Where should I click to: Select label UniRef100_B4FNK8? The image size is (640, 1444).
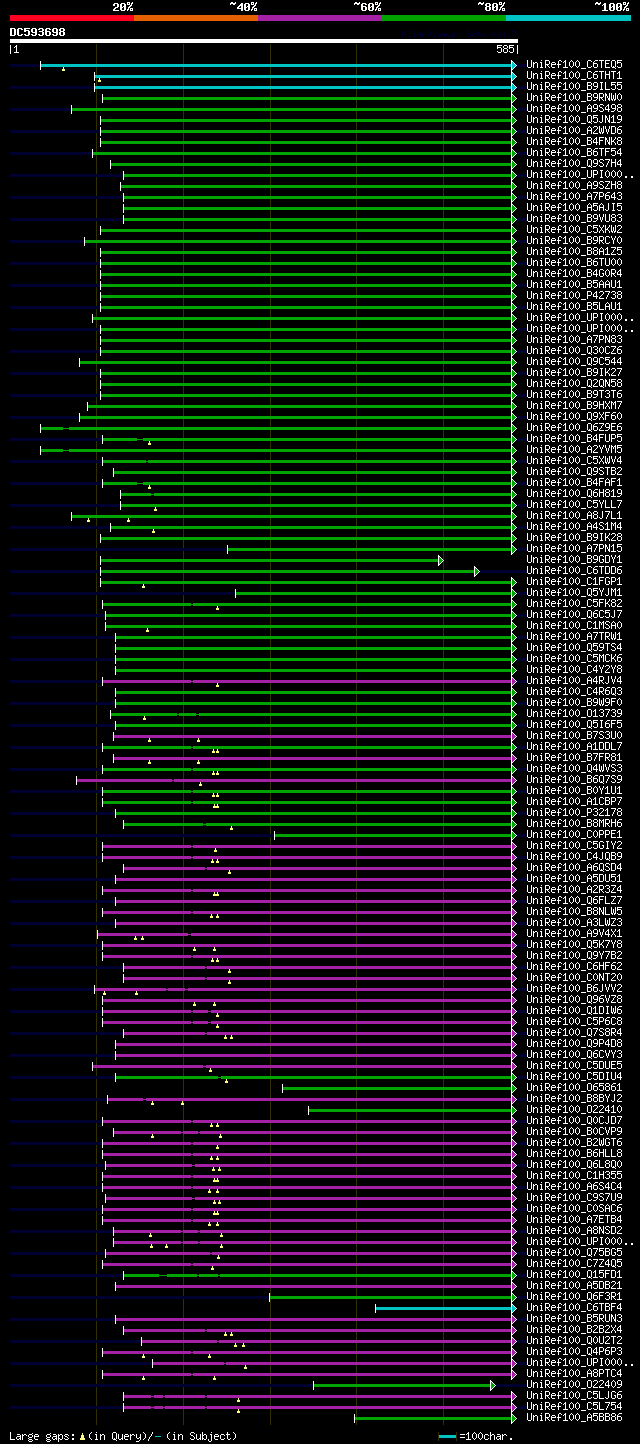click(574, 141)
